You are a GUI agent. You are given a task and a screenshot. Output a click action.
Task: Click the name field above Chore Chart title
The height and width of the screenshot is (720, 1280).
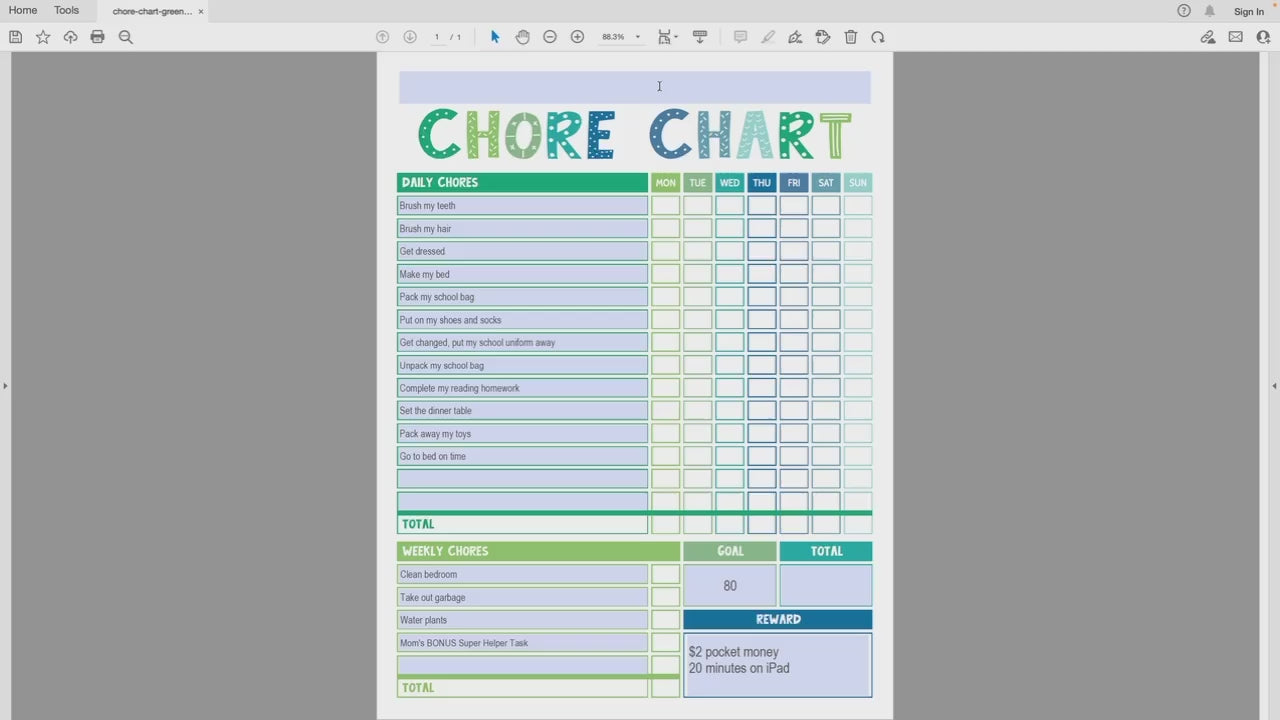coord(634,87)
